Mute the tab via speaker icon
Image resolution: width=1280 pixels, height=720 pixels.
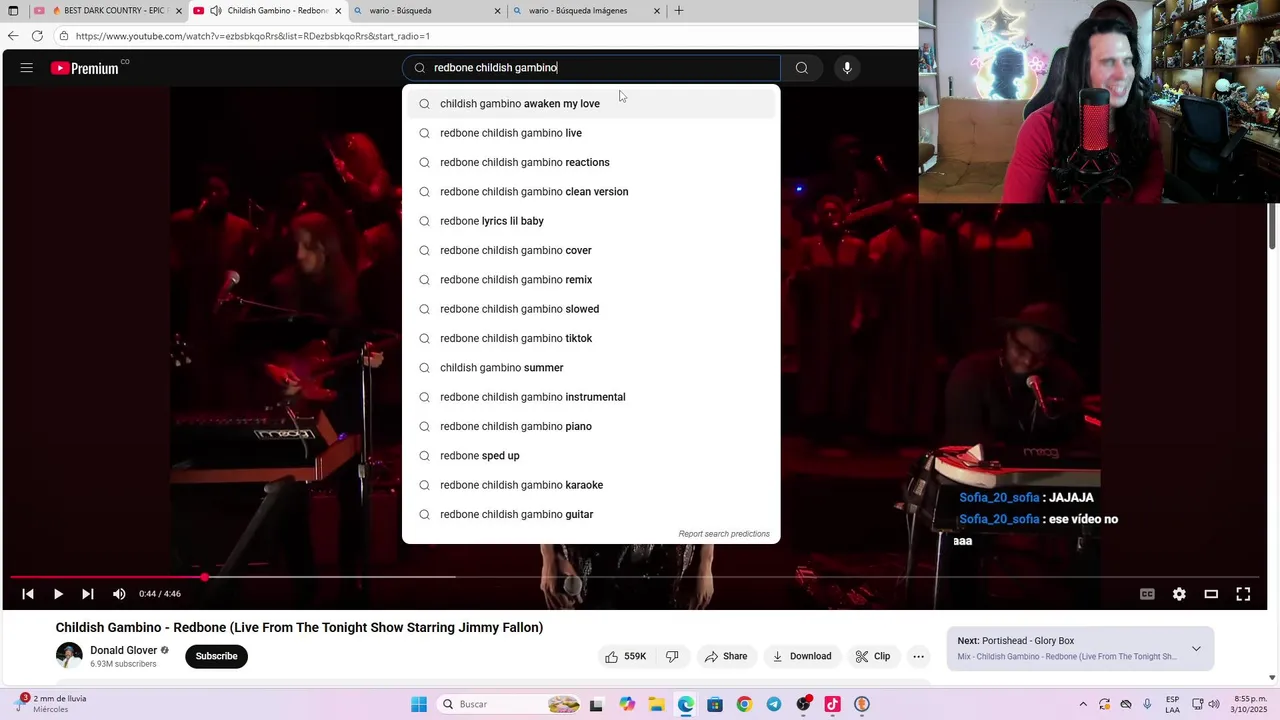pyautogui.click(x=215, y=11)
